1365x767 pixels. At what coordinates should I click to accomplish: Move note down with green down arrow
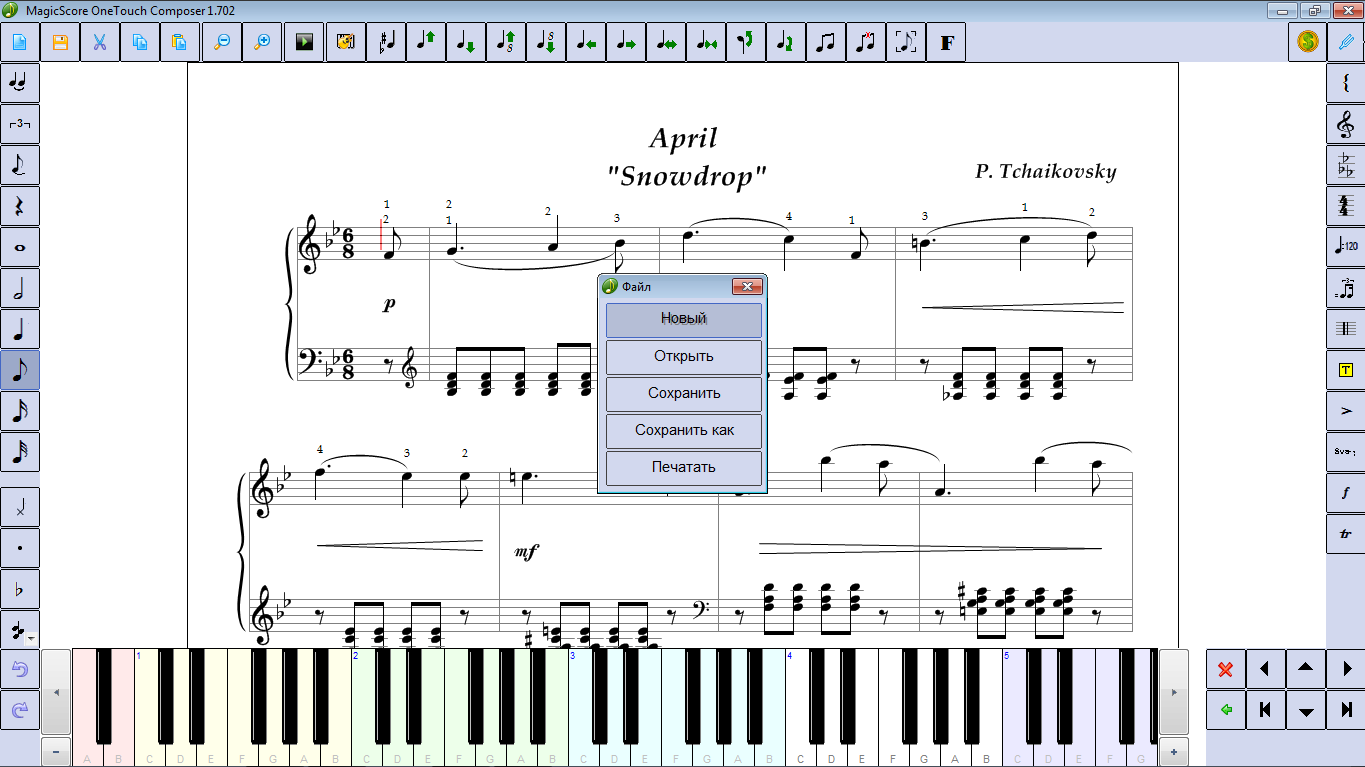466,43
